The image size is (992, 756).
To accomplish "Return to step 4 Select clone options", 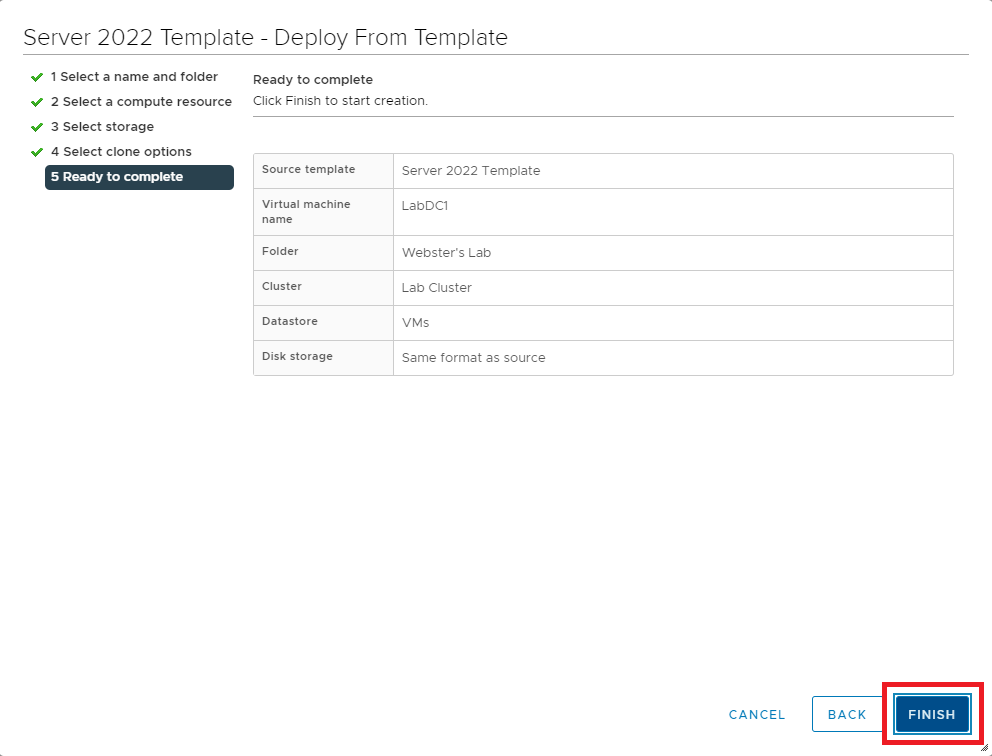I will pyautogui.click(x=121, y=152).
